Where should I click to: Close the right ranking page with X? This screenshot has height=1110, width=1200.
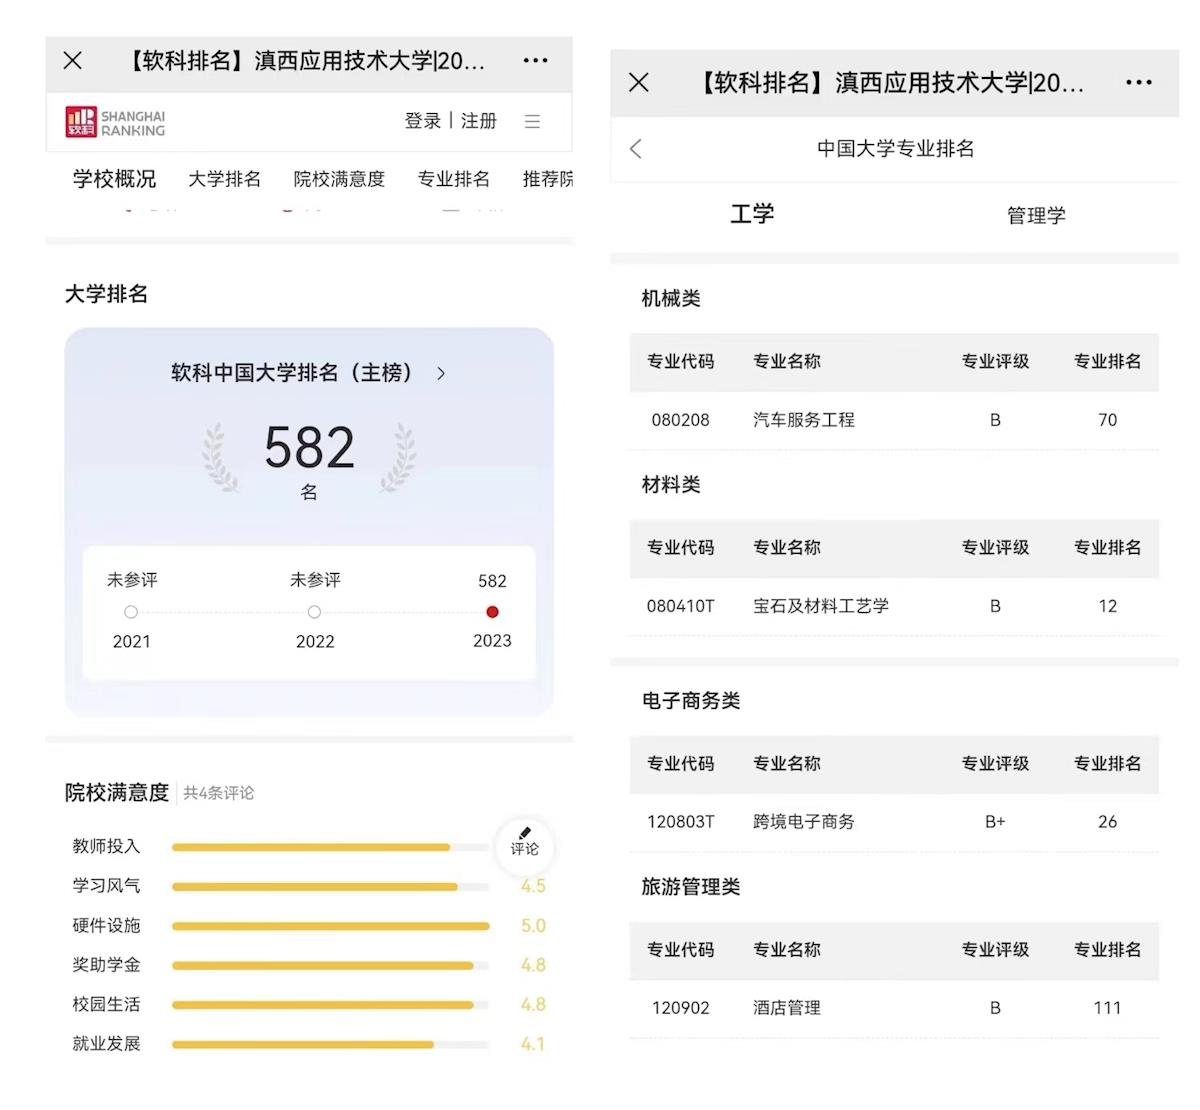point(639,82)
